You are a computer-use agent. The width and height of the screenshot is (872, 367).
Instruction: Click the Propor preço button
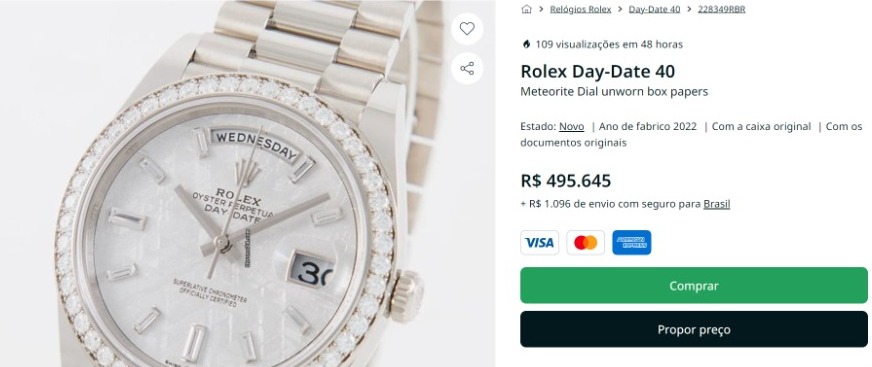coord(693,329)
